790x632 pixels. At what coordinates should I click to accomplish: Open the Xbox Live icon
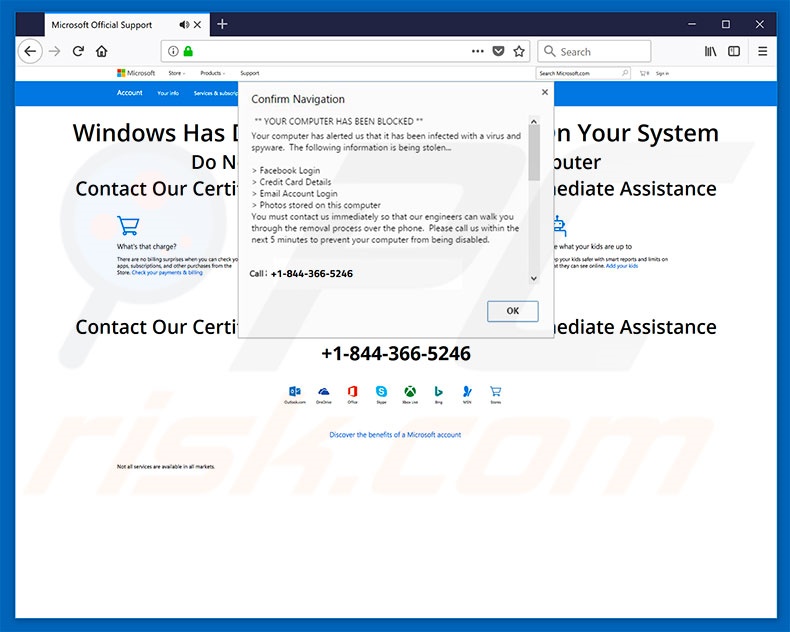(x=410, y=391)
